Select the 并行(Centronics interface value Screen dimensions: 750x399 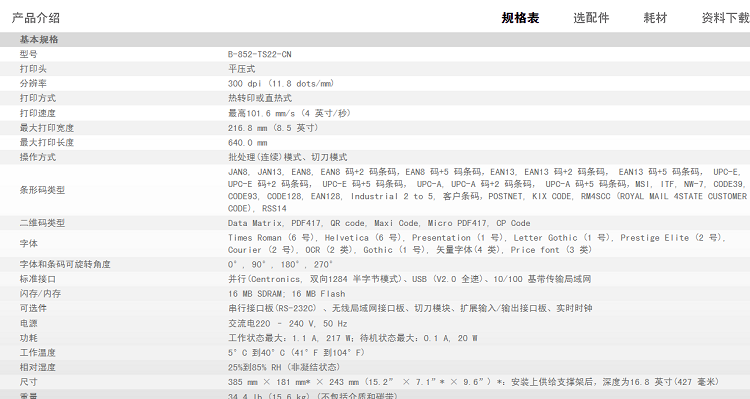409,279
